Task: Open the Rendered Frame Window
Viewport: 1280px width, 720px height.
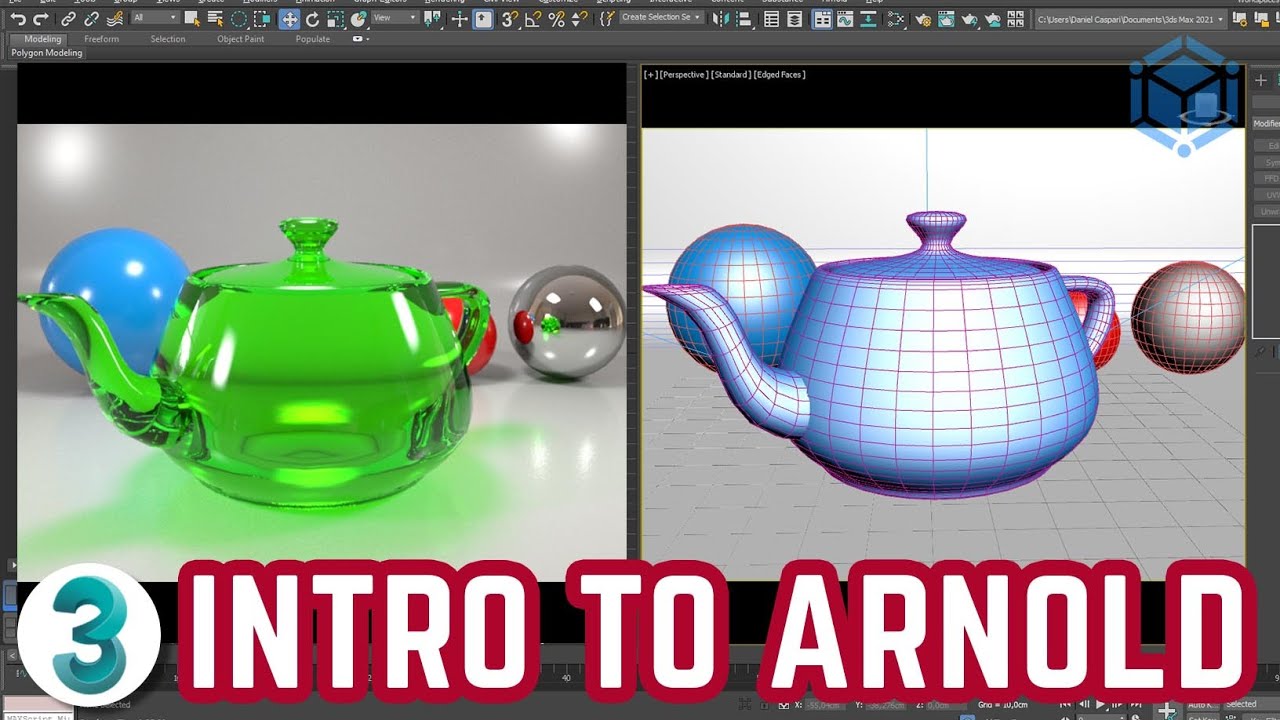Action: pyautogui.click(x=946, y=19)
